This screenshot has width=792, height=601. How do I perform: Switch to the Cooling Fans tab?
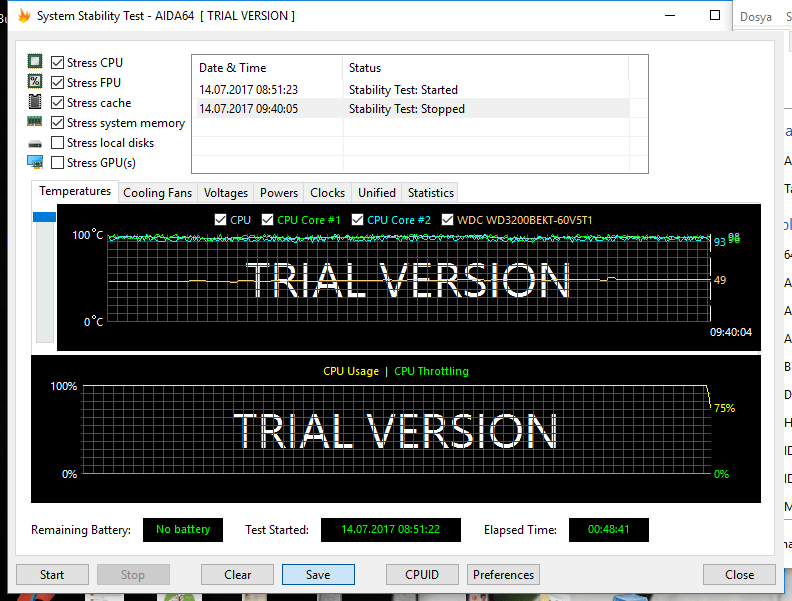click(x=158, y=193)
